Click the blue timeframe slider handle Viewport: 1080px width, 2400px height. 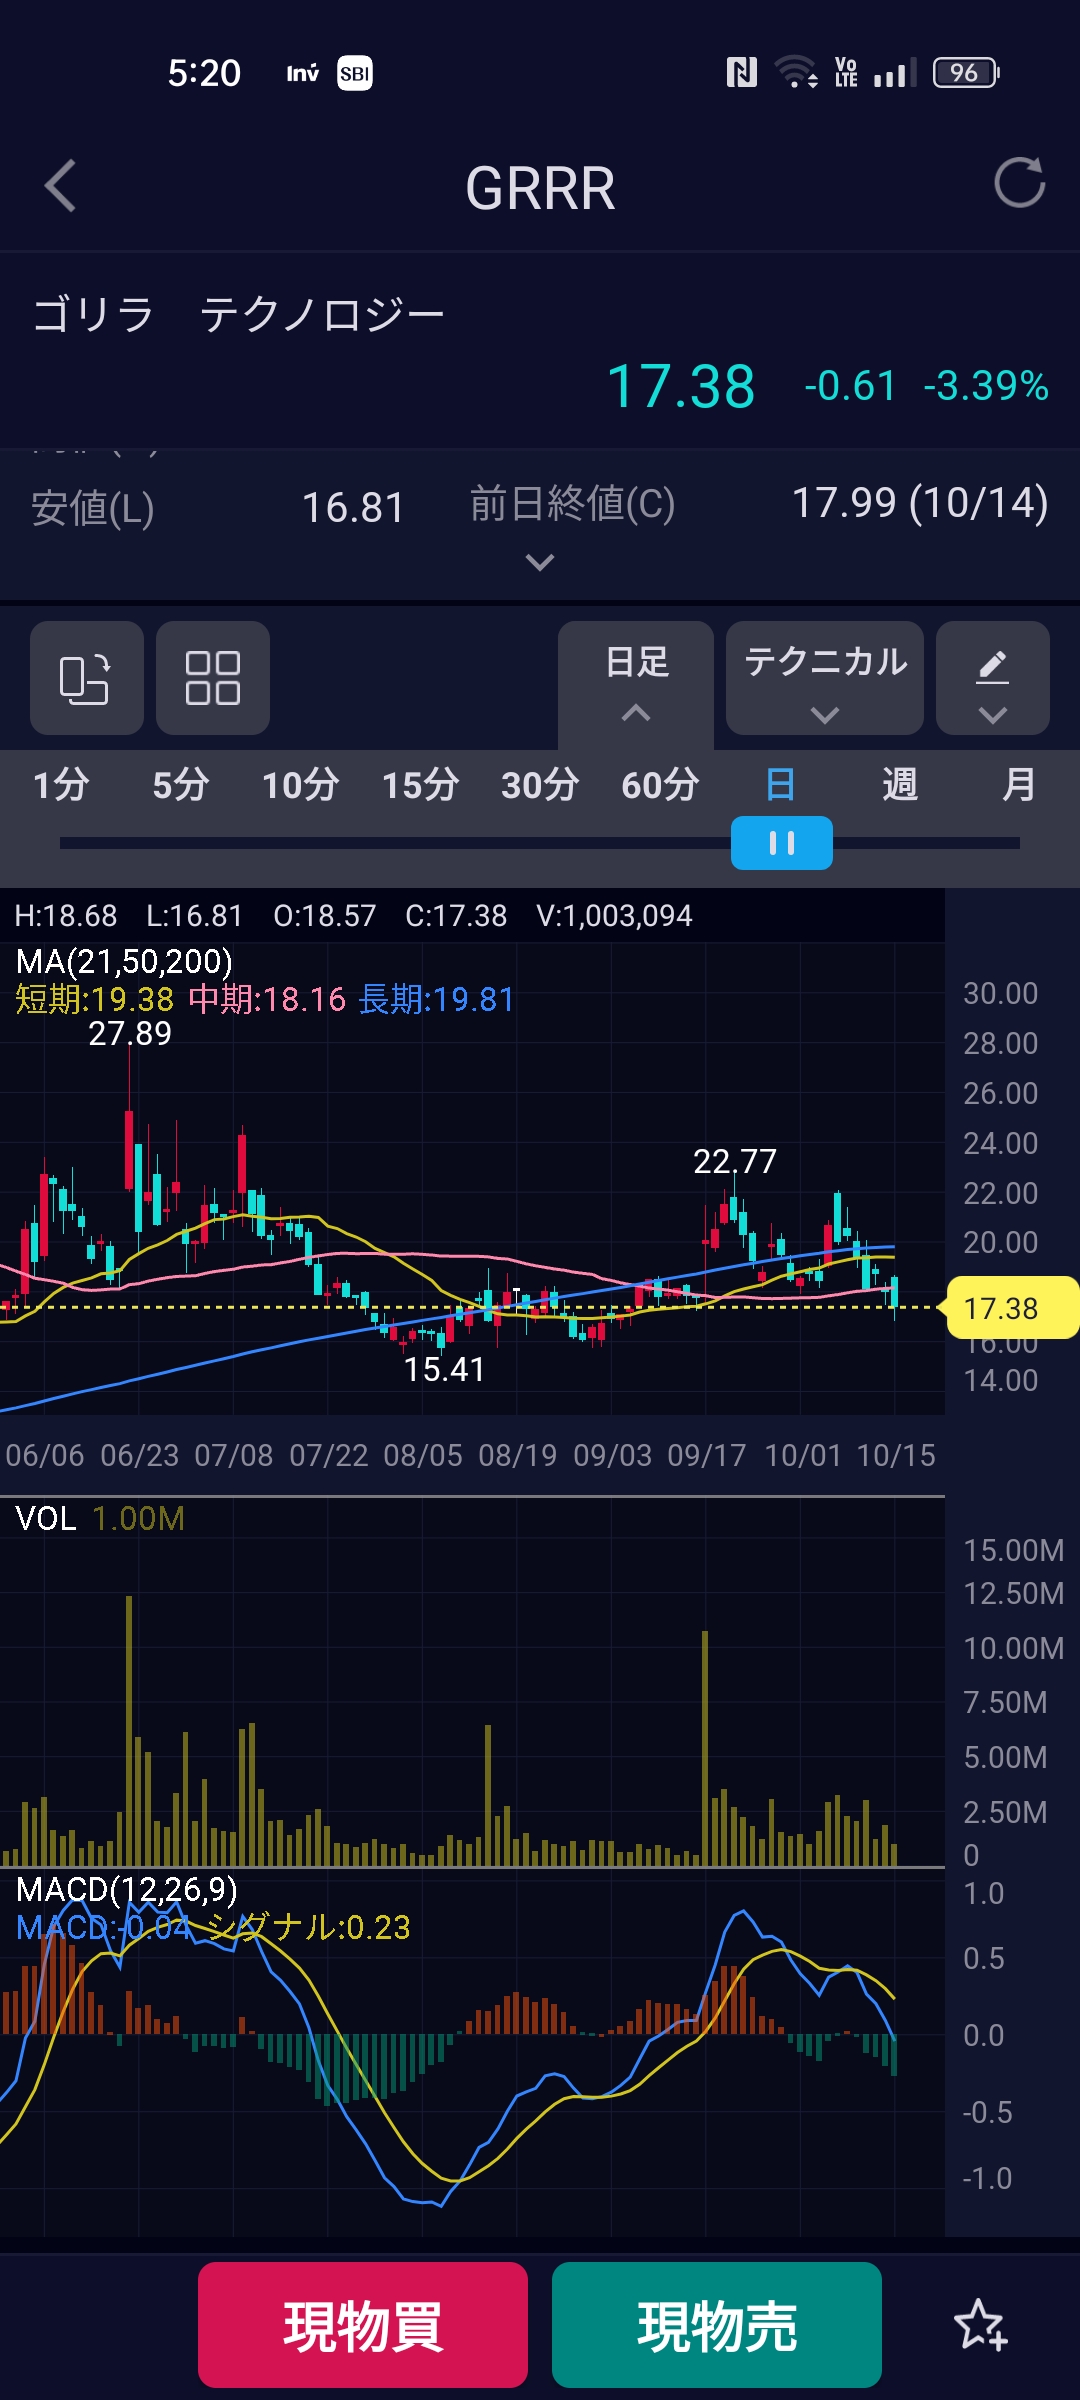click(x=781, y=843)
